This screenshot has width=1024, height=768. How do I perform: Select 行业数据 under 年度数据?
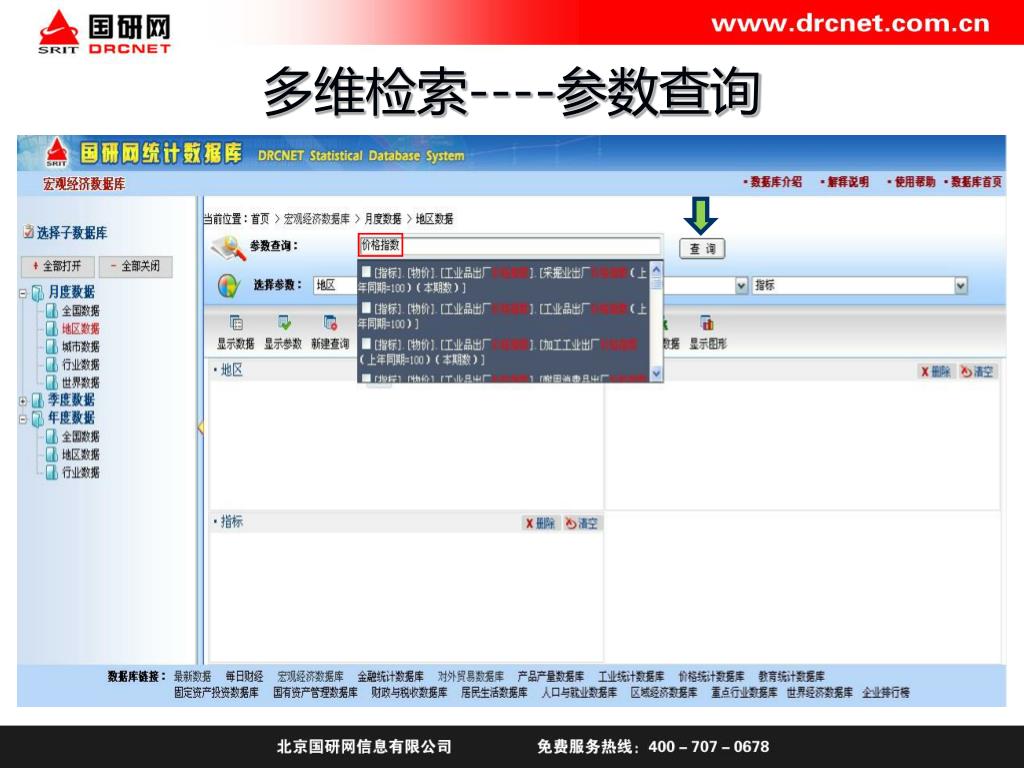(x=80, y=472)
